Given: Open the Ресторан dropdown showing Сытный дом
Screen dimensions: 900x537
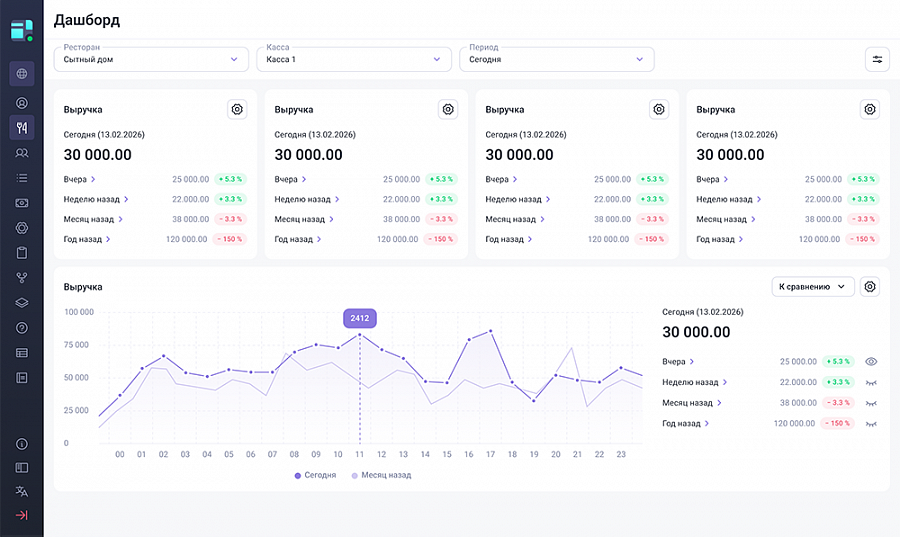Looking at the screenshot, I should click(x=151, y=59).
